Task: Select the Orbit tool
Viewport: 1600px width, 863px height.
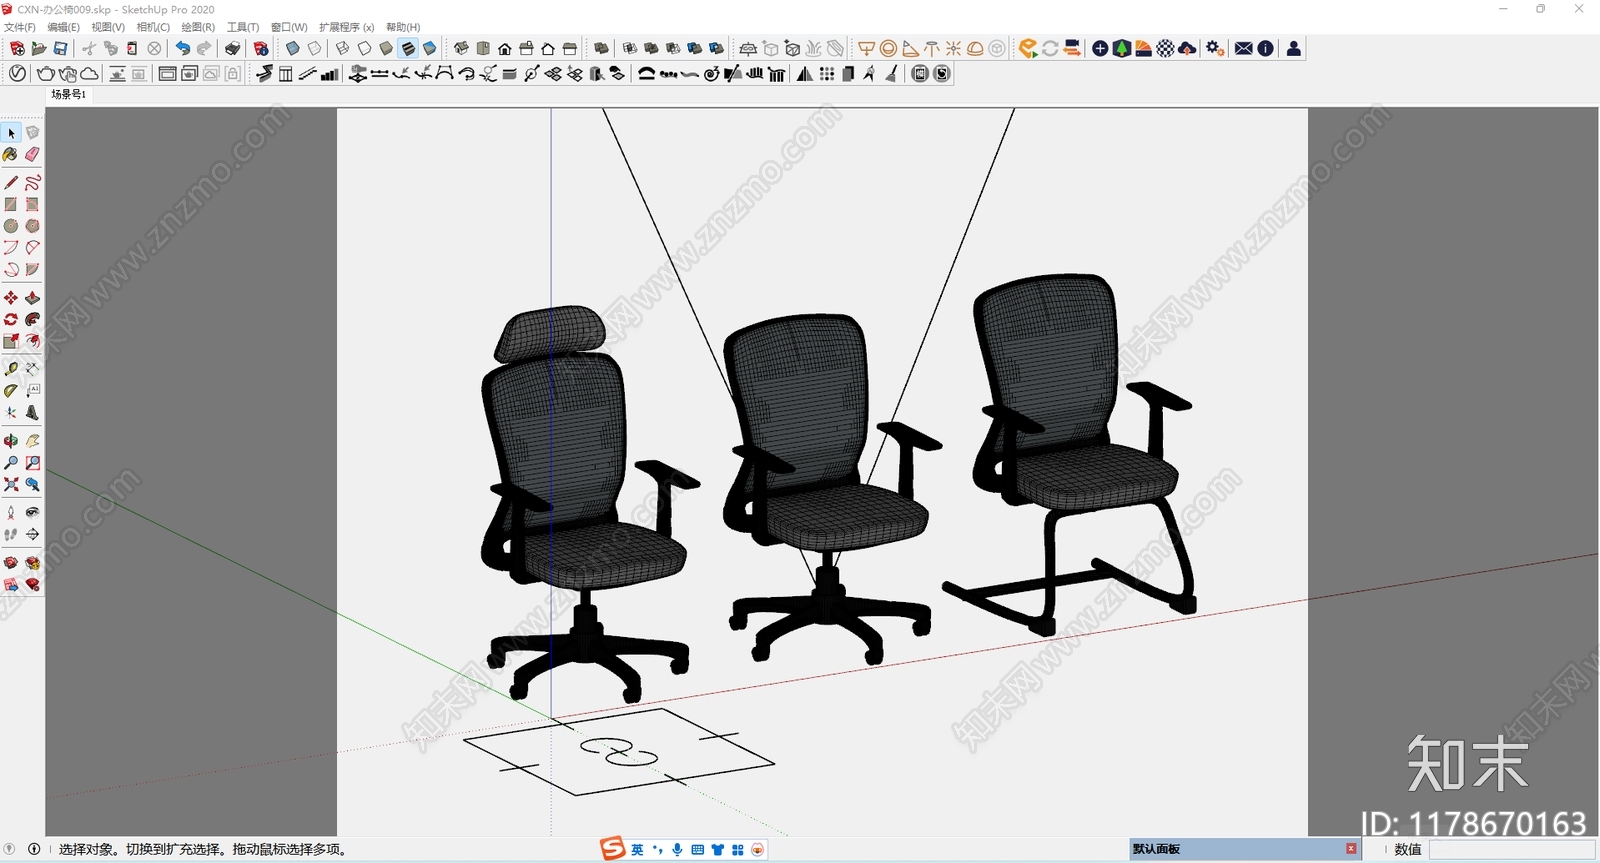Action: click(11, 441)
